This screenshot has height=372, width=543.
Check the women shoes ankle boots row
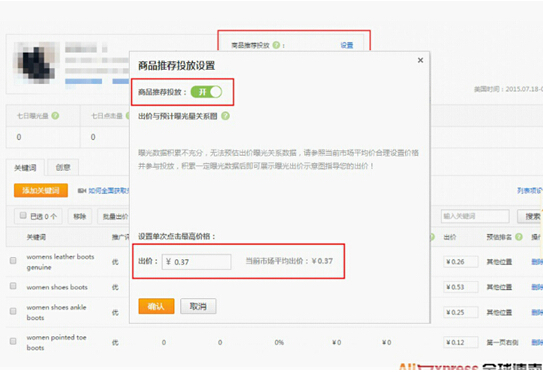[x=13, y=311]
